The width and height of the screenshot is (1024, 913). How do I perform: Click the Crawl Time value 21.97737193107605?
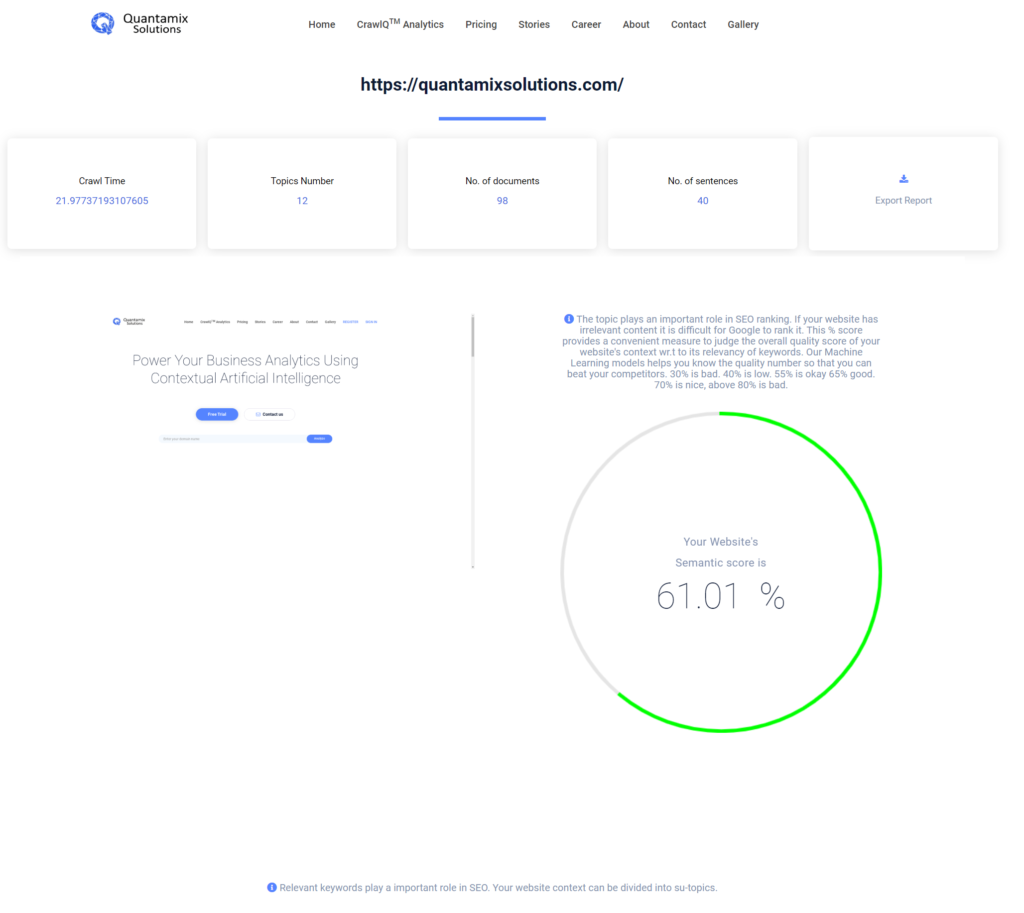point(102,200)
